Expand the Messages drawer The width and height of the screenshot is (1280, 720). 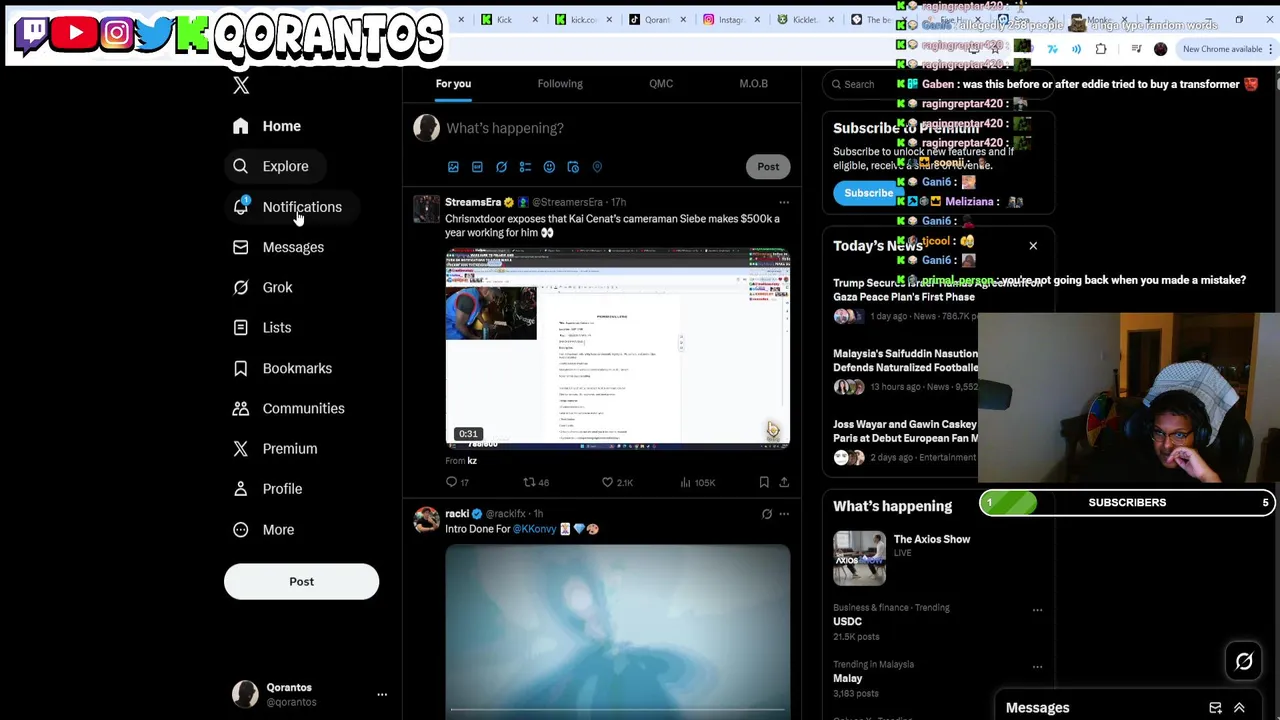pos(1239,708)
